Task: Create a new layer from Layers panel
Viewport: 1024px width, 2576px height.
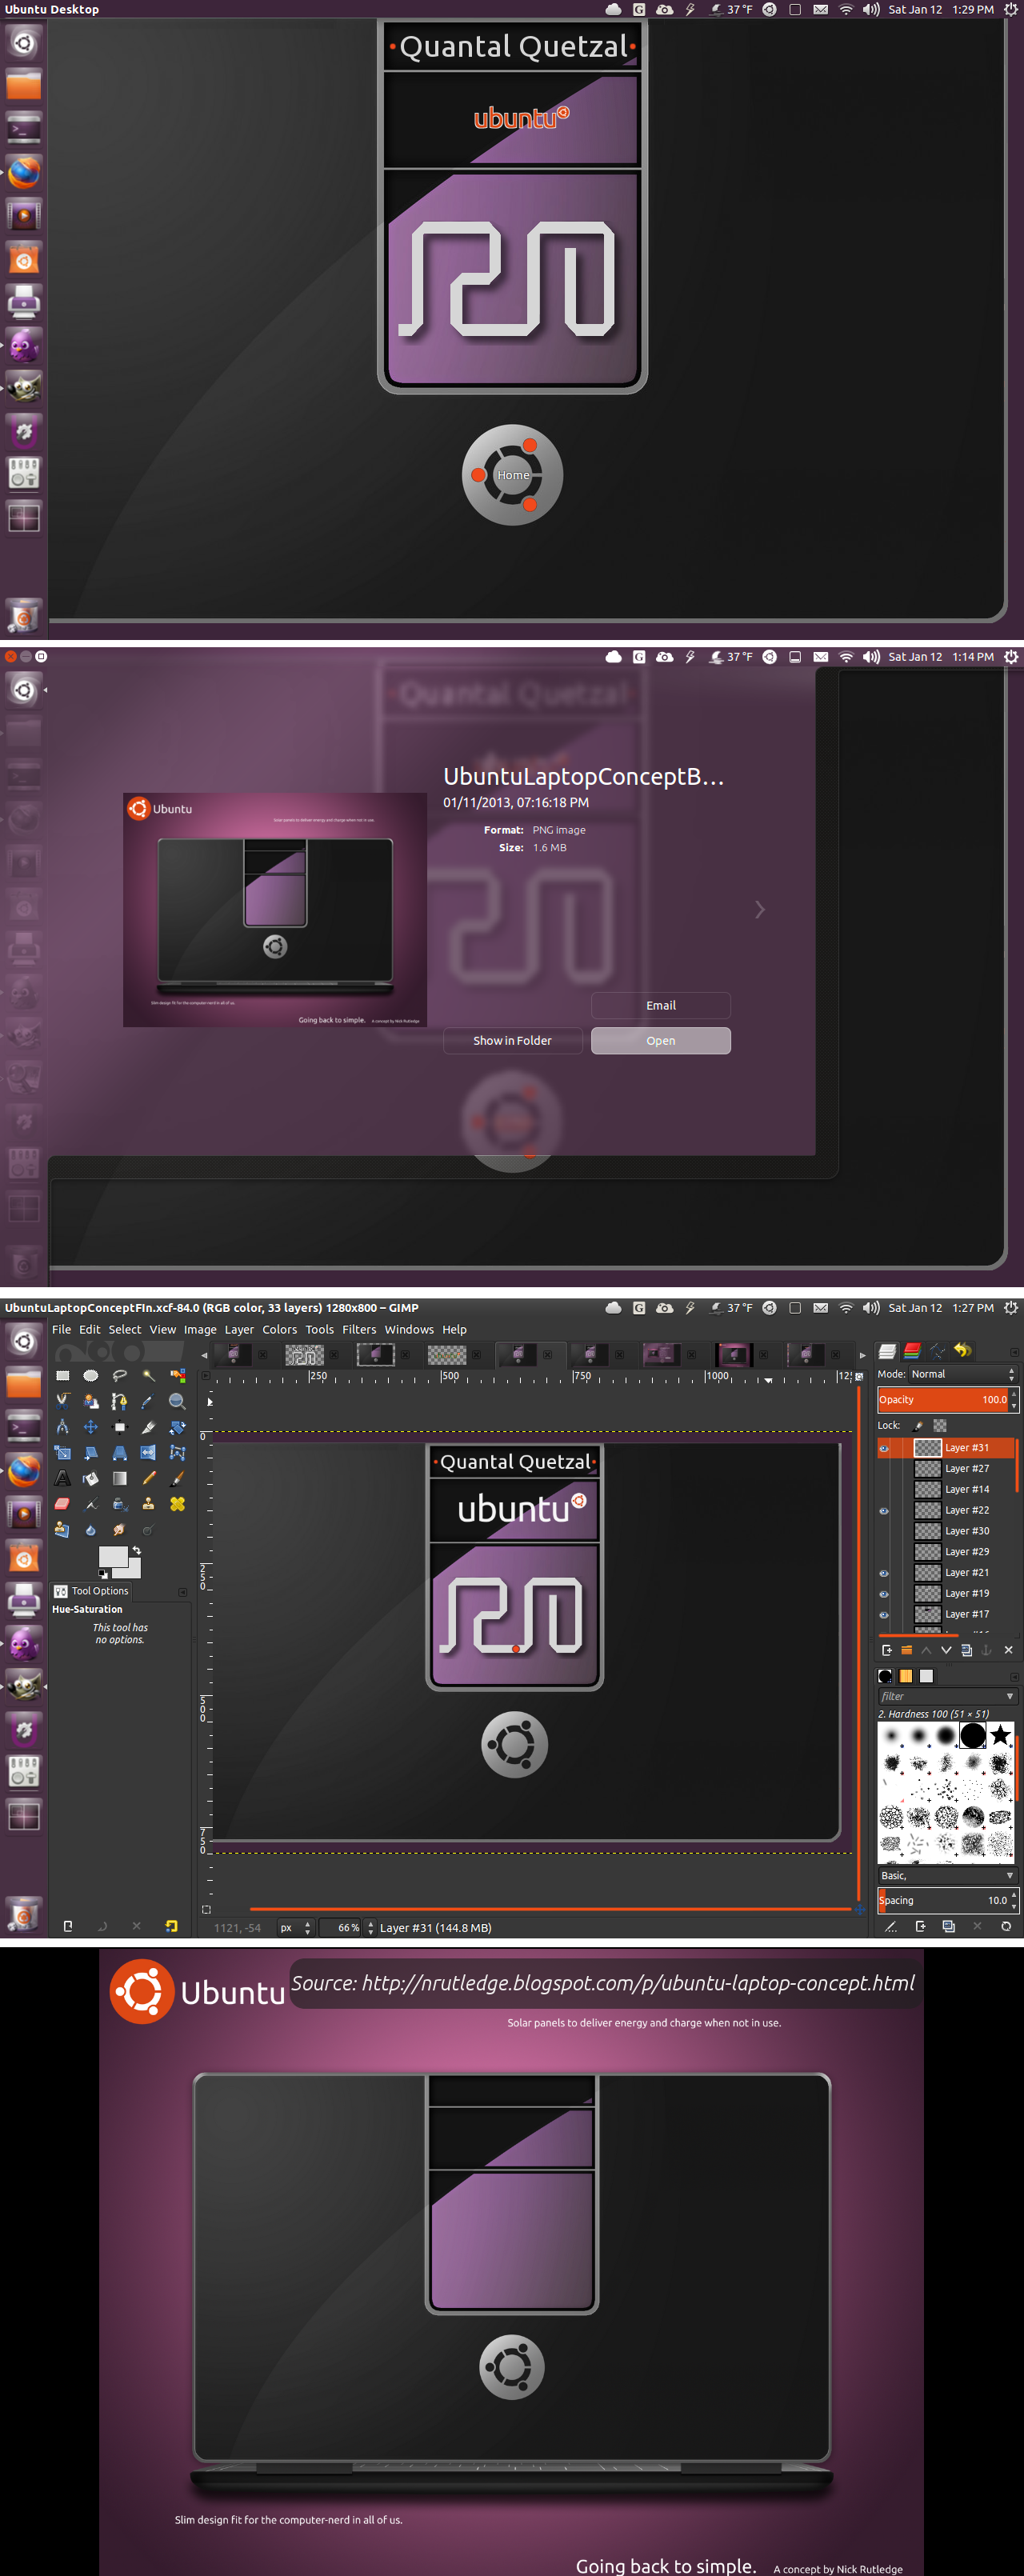Action: pyautogui.click(x=886, y=1650)
